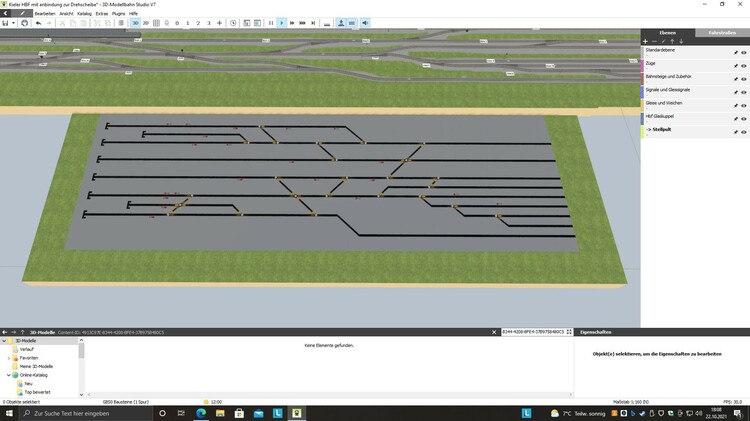The width and height of the screenshot is (750, 421).
Task: Open the Katalog menu
Action: pyautogui.click(x=84, y=13)
